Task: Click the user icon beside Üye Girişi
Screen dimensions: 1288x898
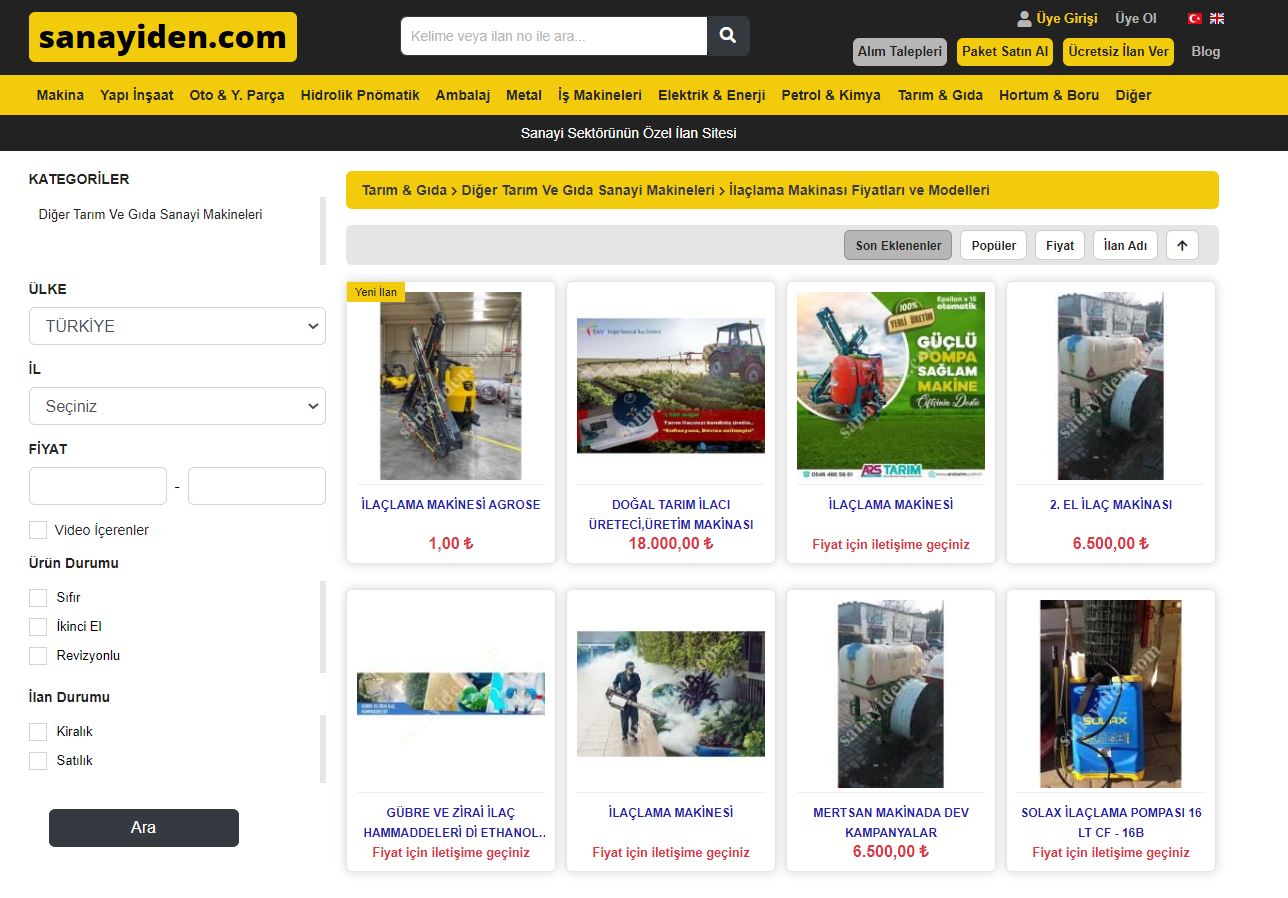Action: (1024, 18)
